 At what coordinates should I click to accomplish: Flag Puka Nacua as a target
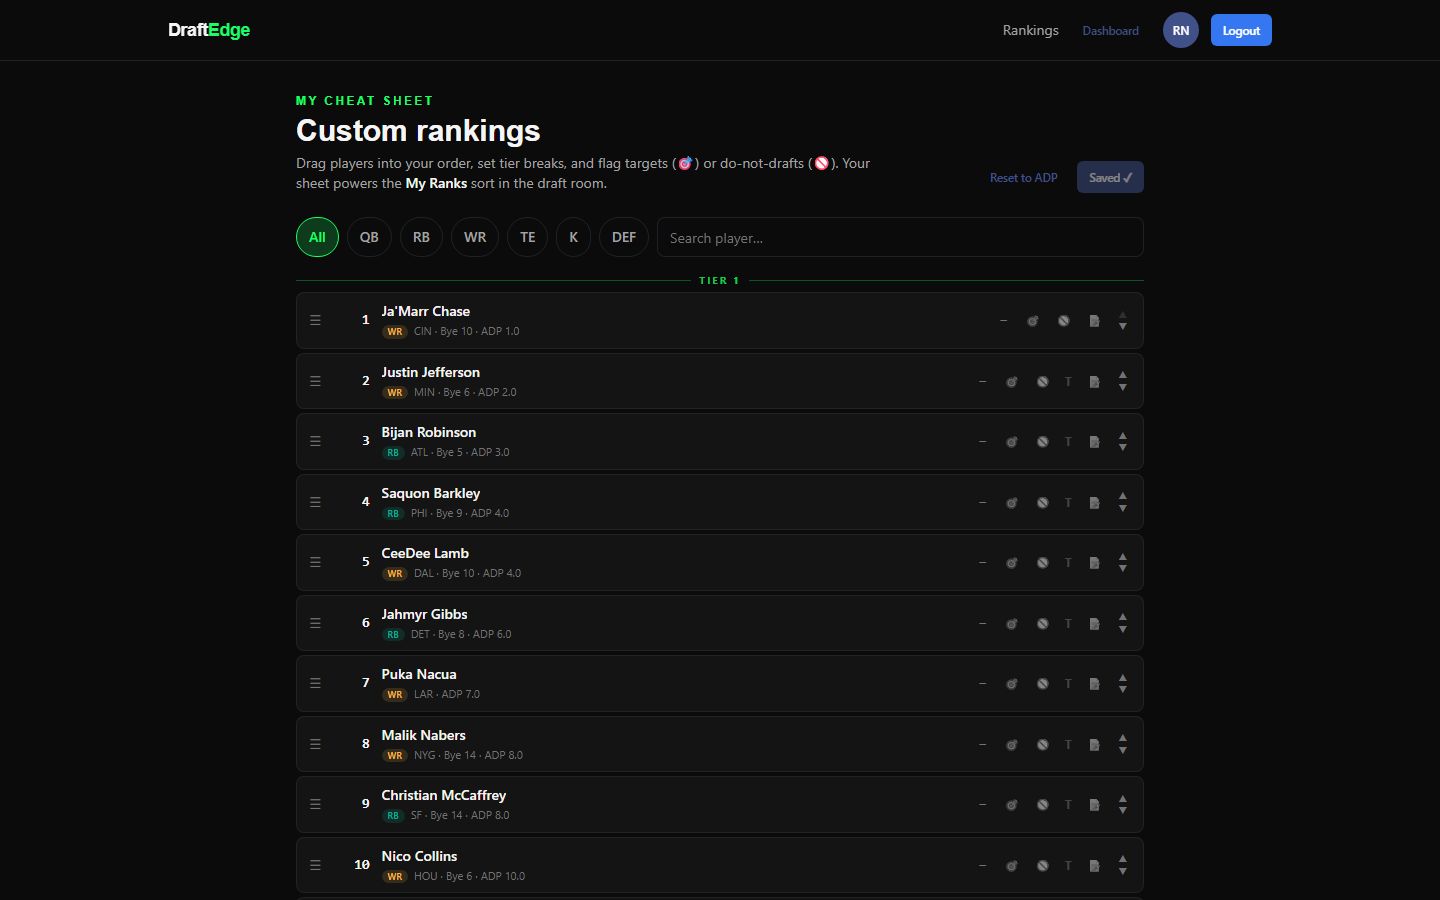pos(1012,684)
